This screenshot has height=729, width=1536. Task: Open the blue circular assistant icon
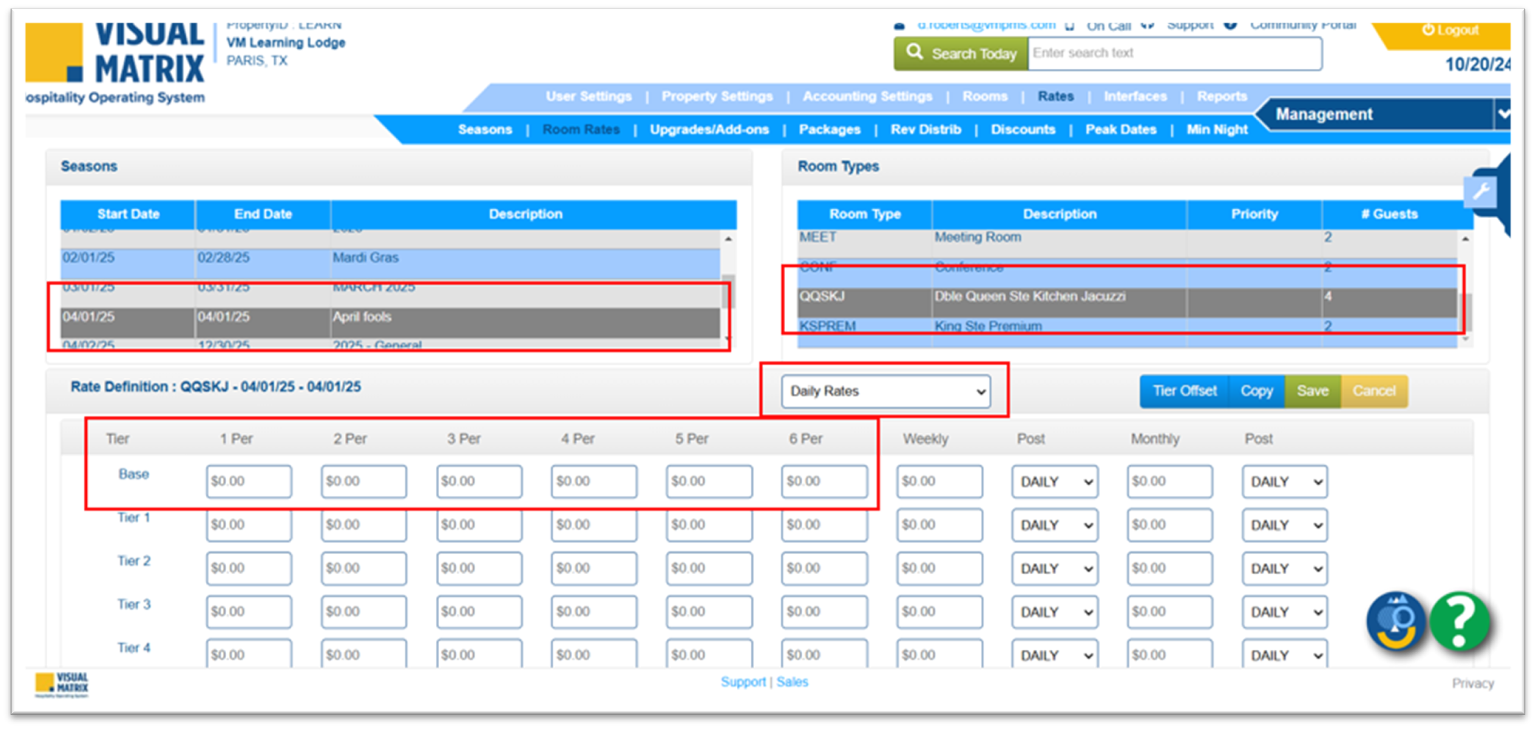tap(1396, 622)
